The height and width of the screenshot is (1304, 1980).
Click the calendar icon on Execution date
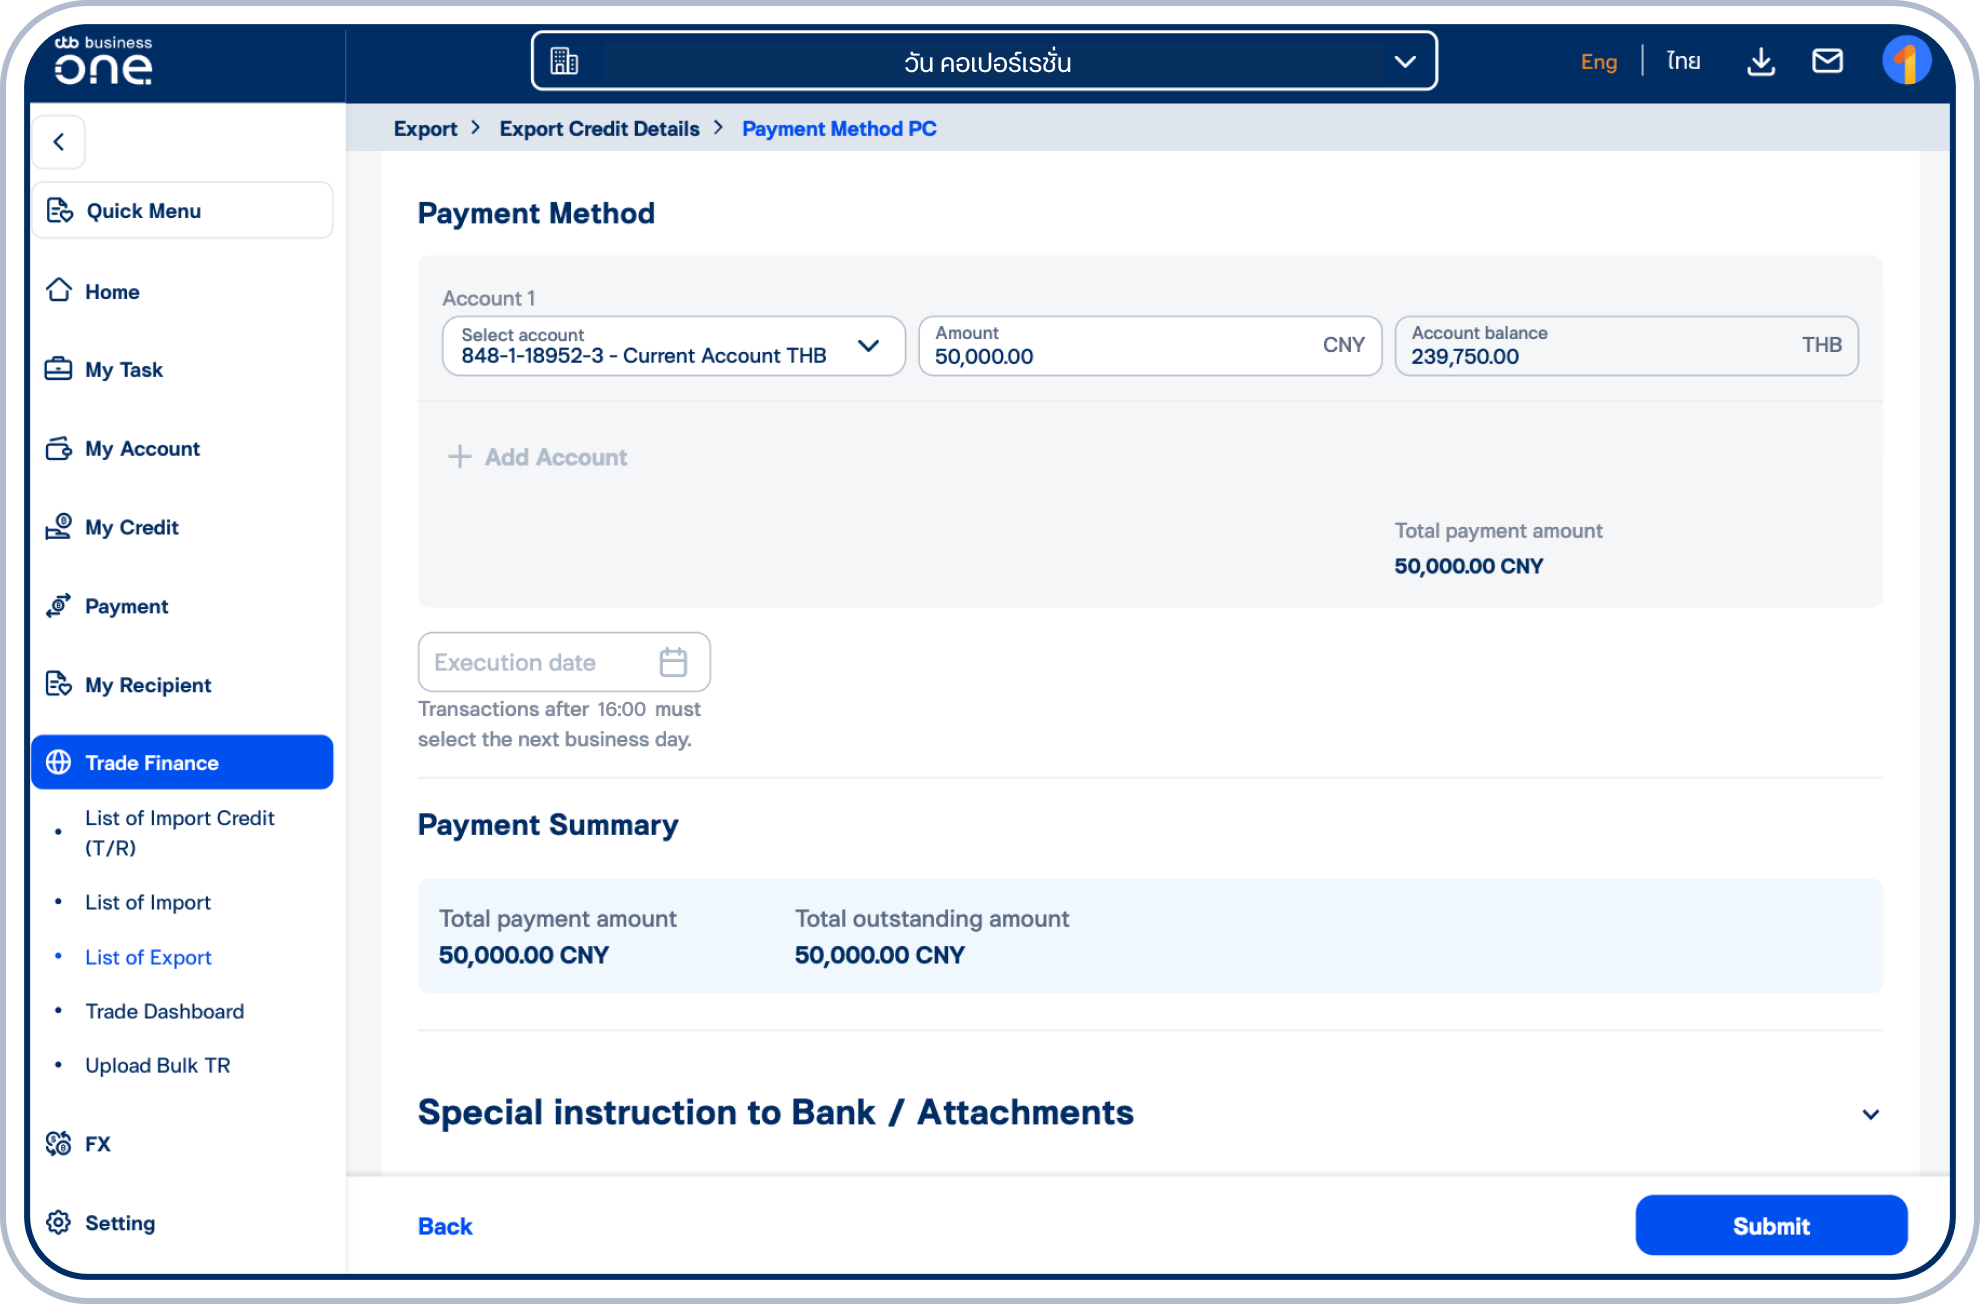675,661
